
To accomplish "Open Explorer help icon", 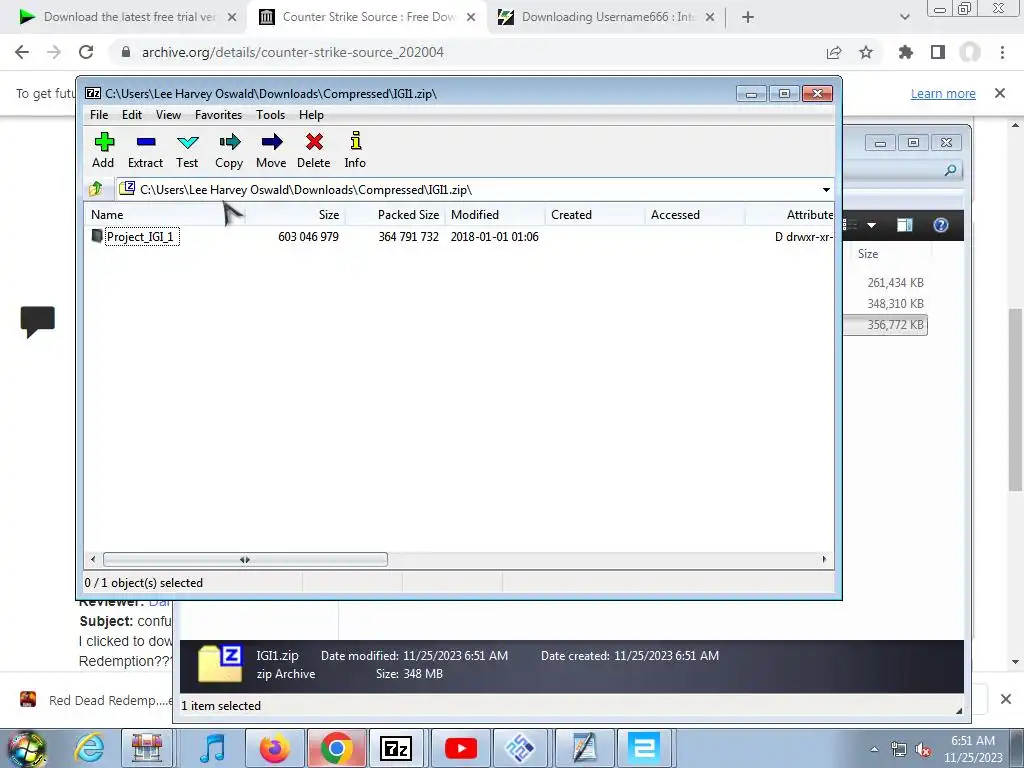I will 940,225.
